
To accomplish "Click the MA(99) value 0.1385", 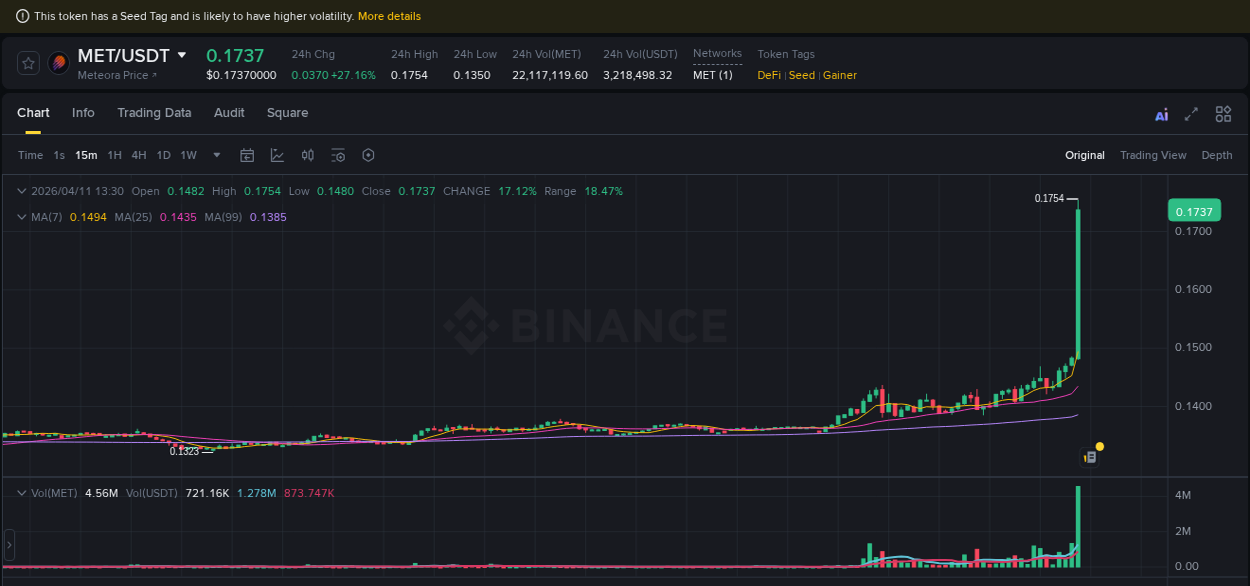I will 268,217.
